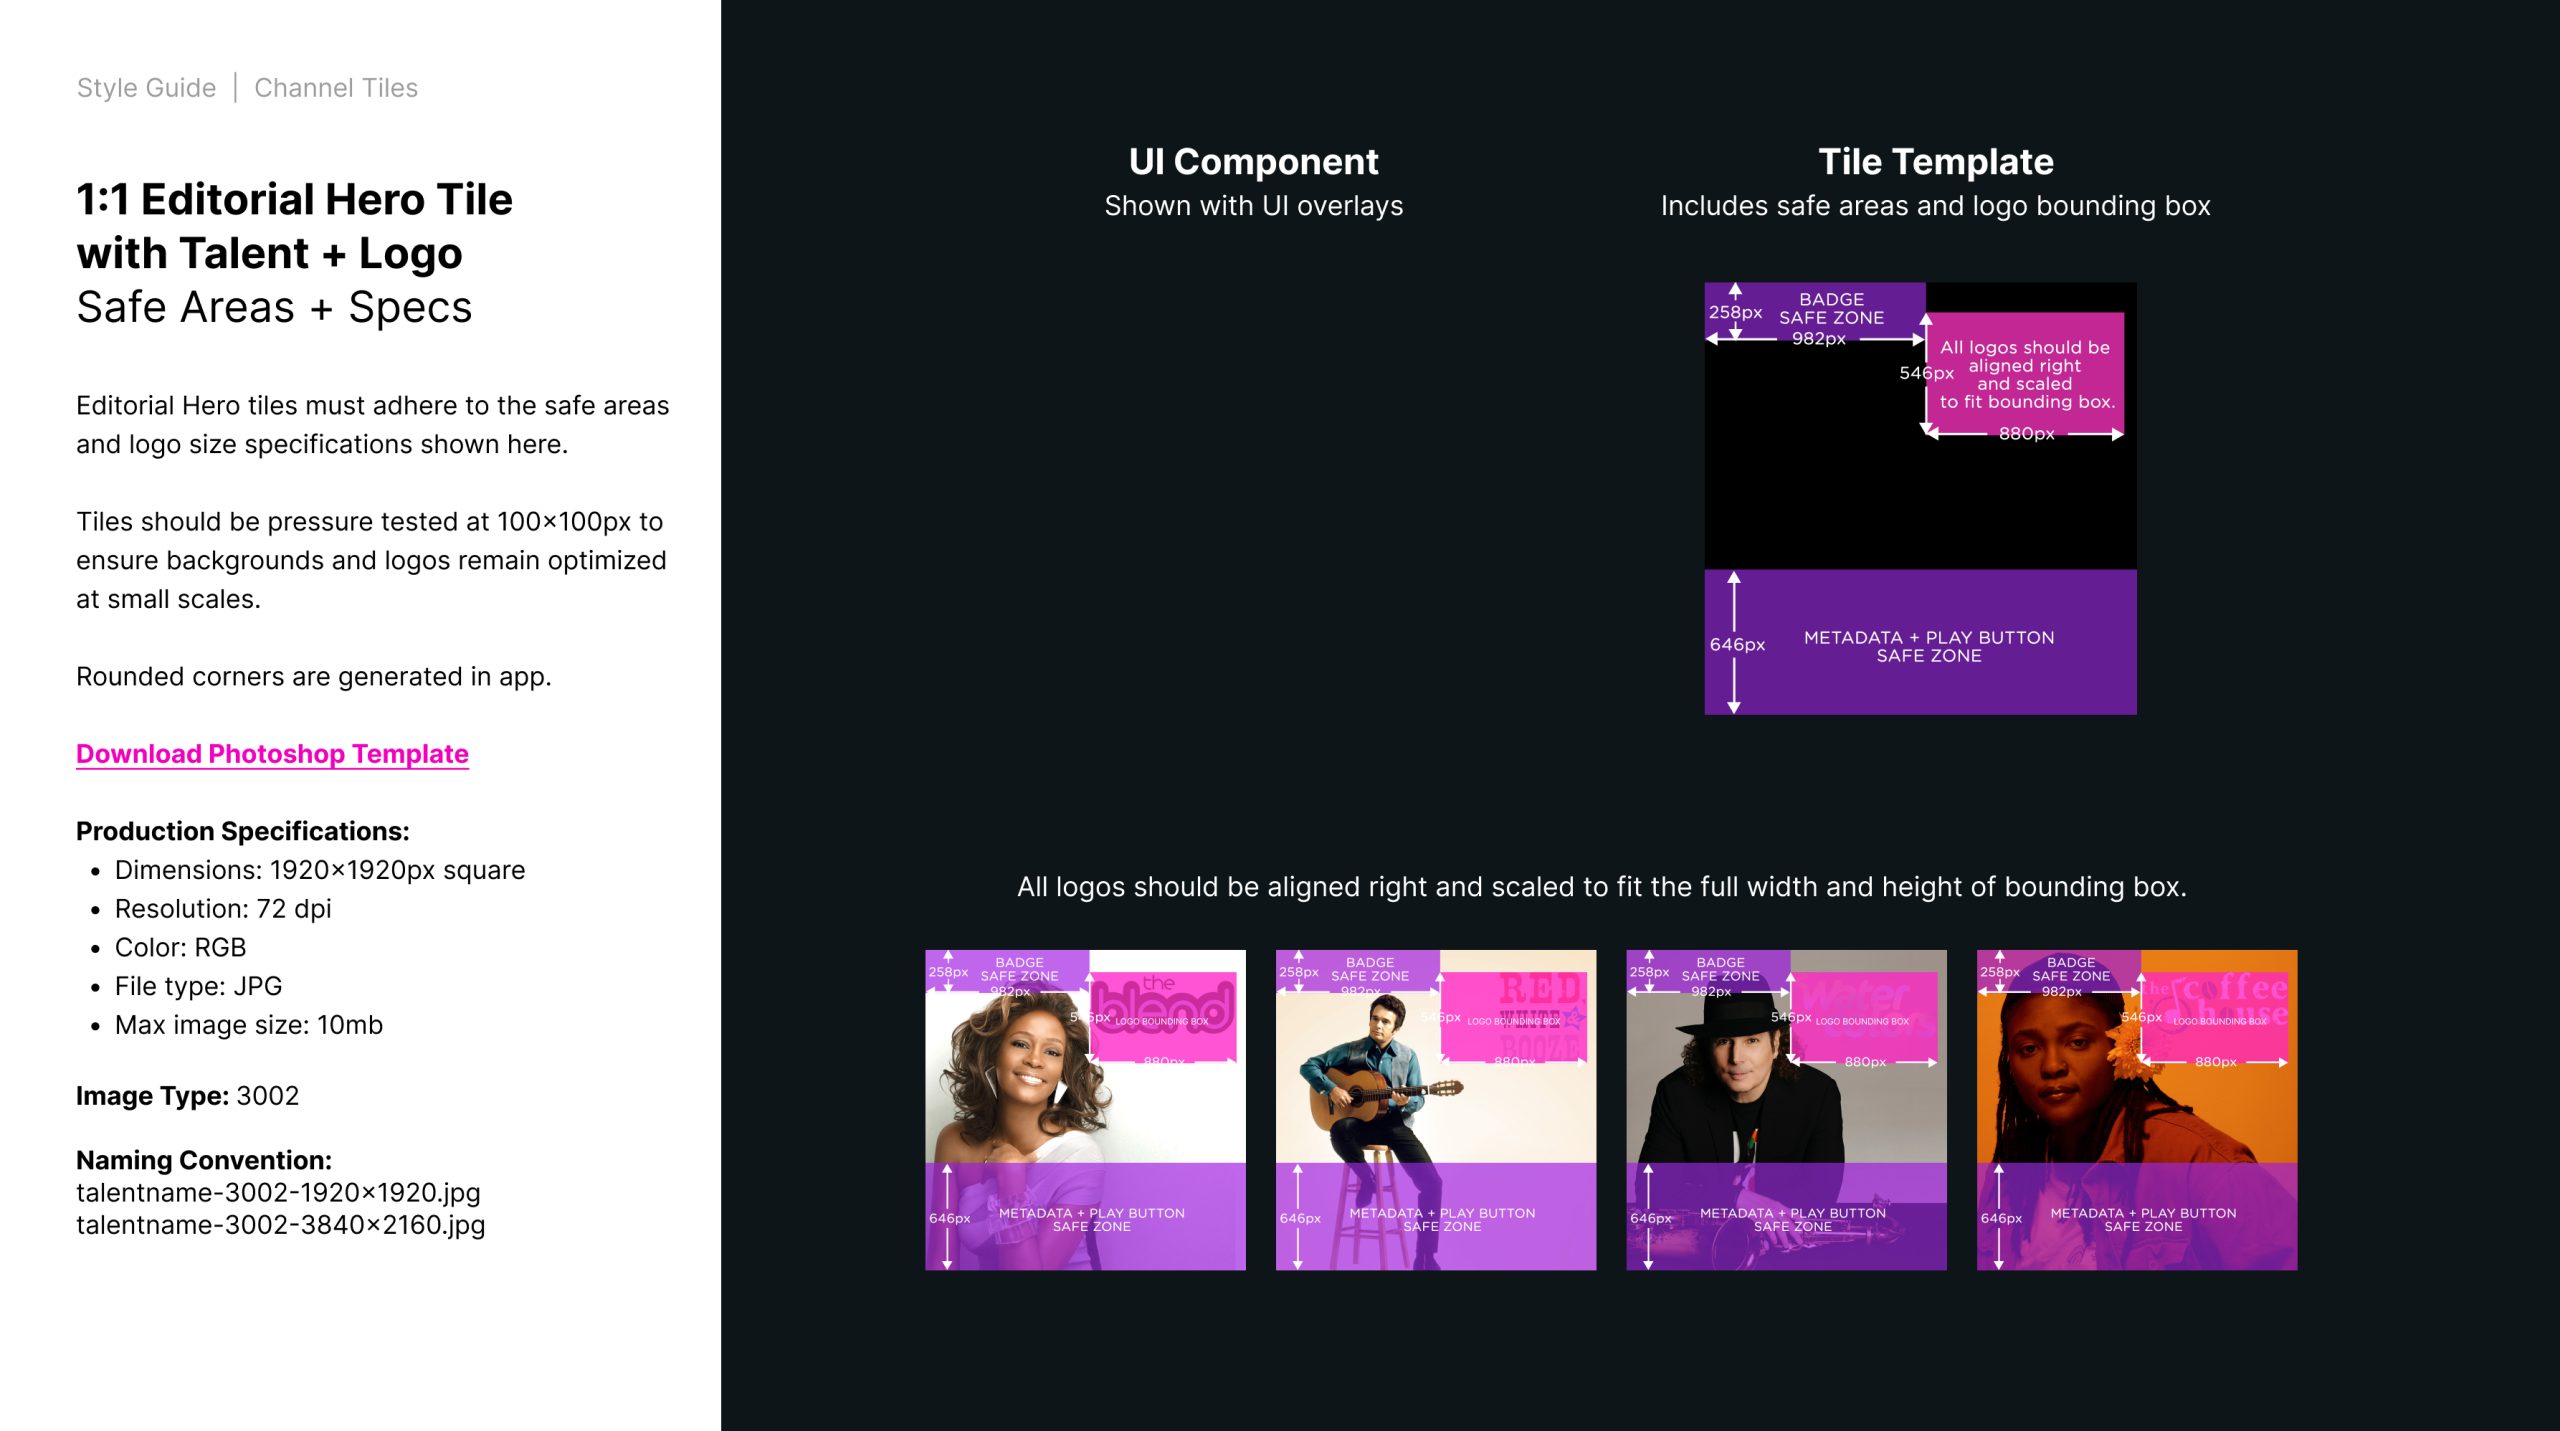This screenshot has width=2560, height=1431.
Task: Select the man in black hat tile thumbnail
Action: click(1786, 1110)
